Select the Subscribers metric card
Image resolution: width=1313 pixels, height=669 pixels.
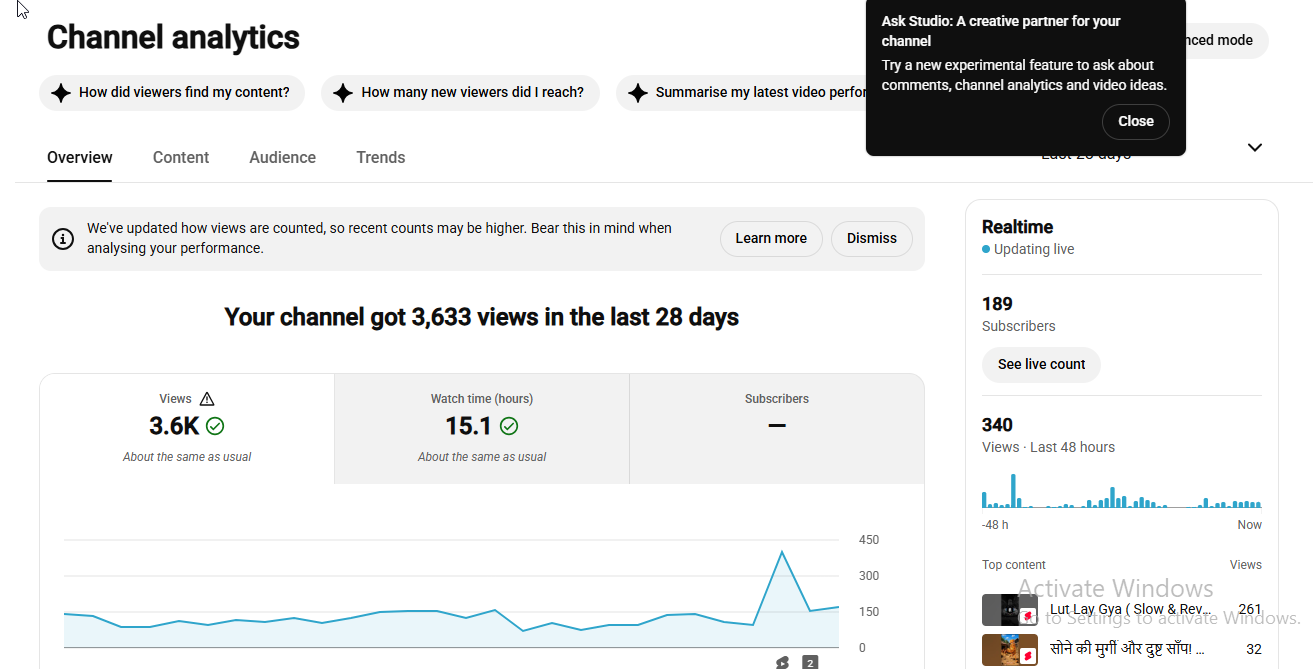click(777, 429)
